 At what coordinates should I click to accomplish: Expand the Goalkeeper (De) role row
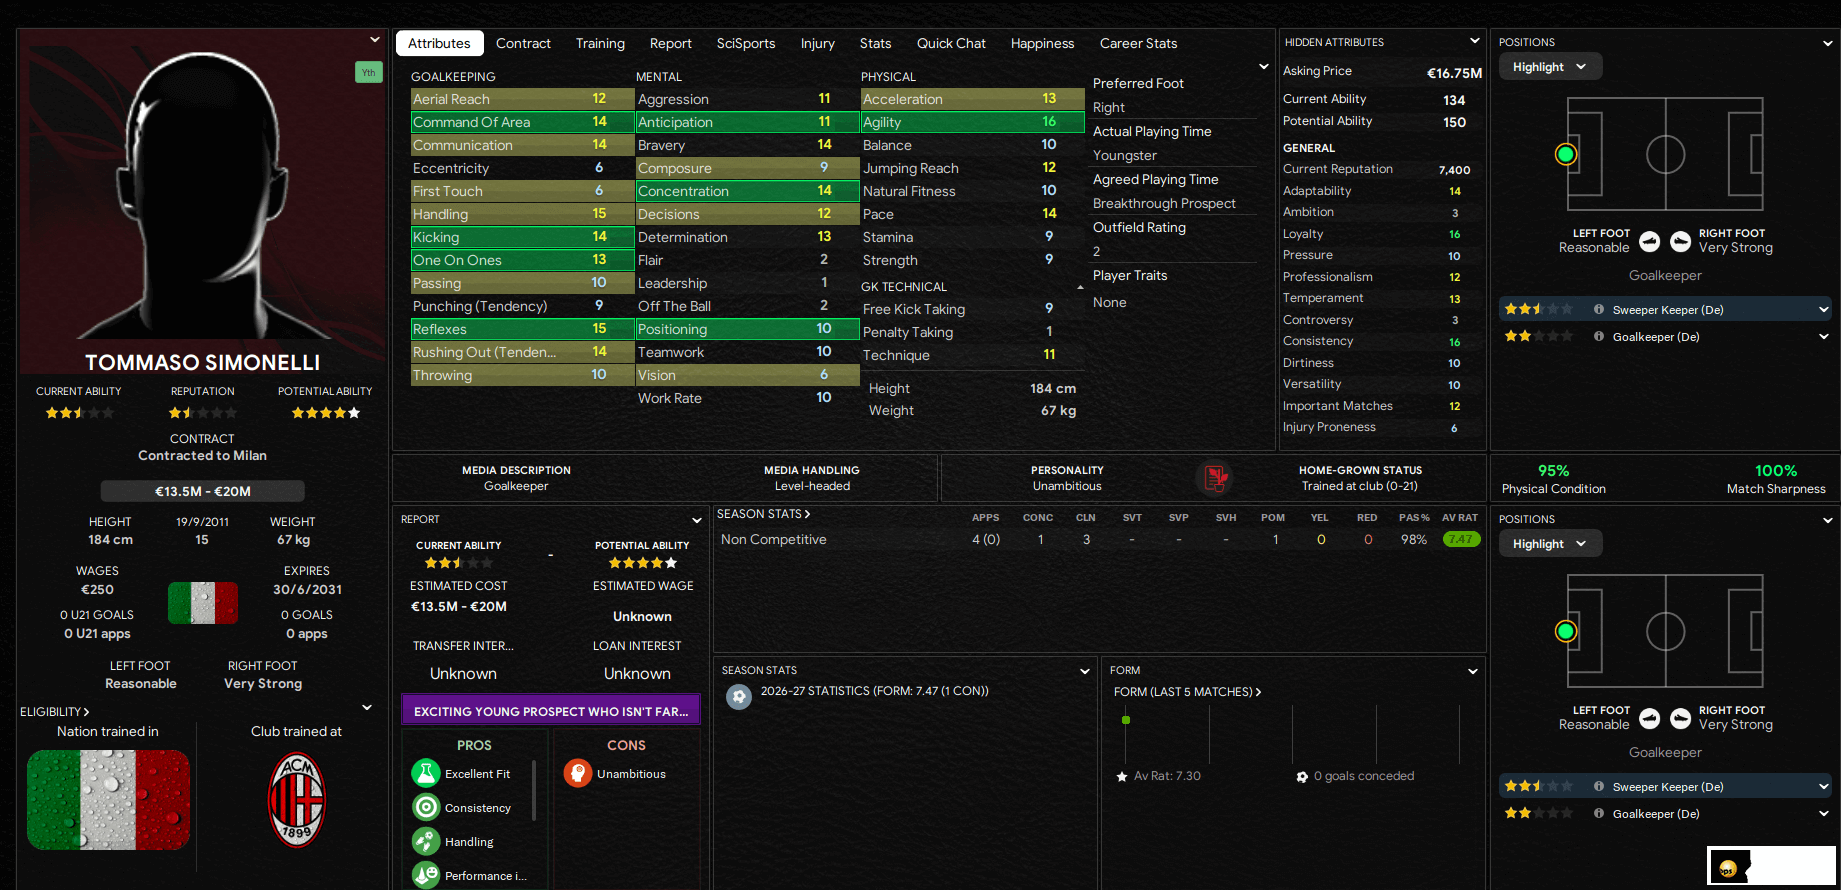1823,337
